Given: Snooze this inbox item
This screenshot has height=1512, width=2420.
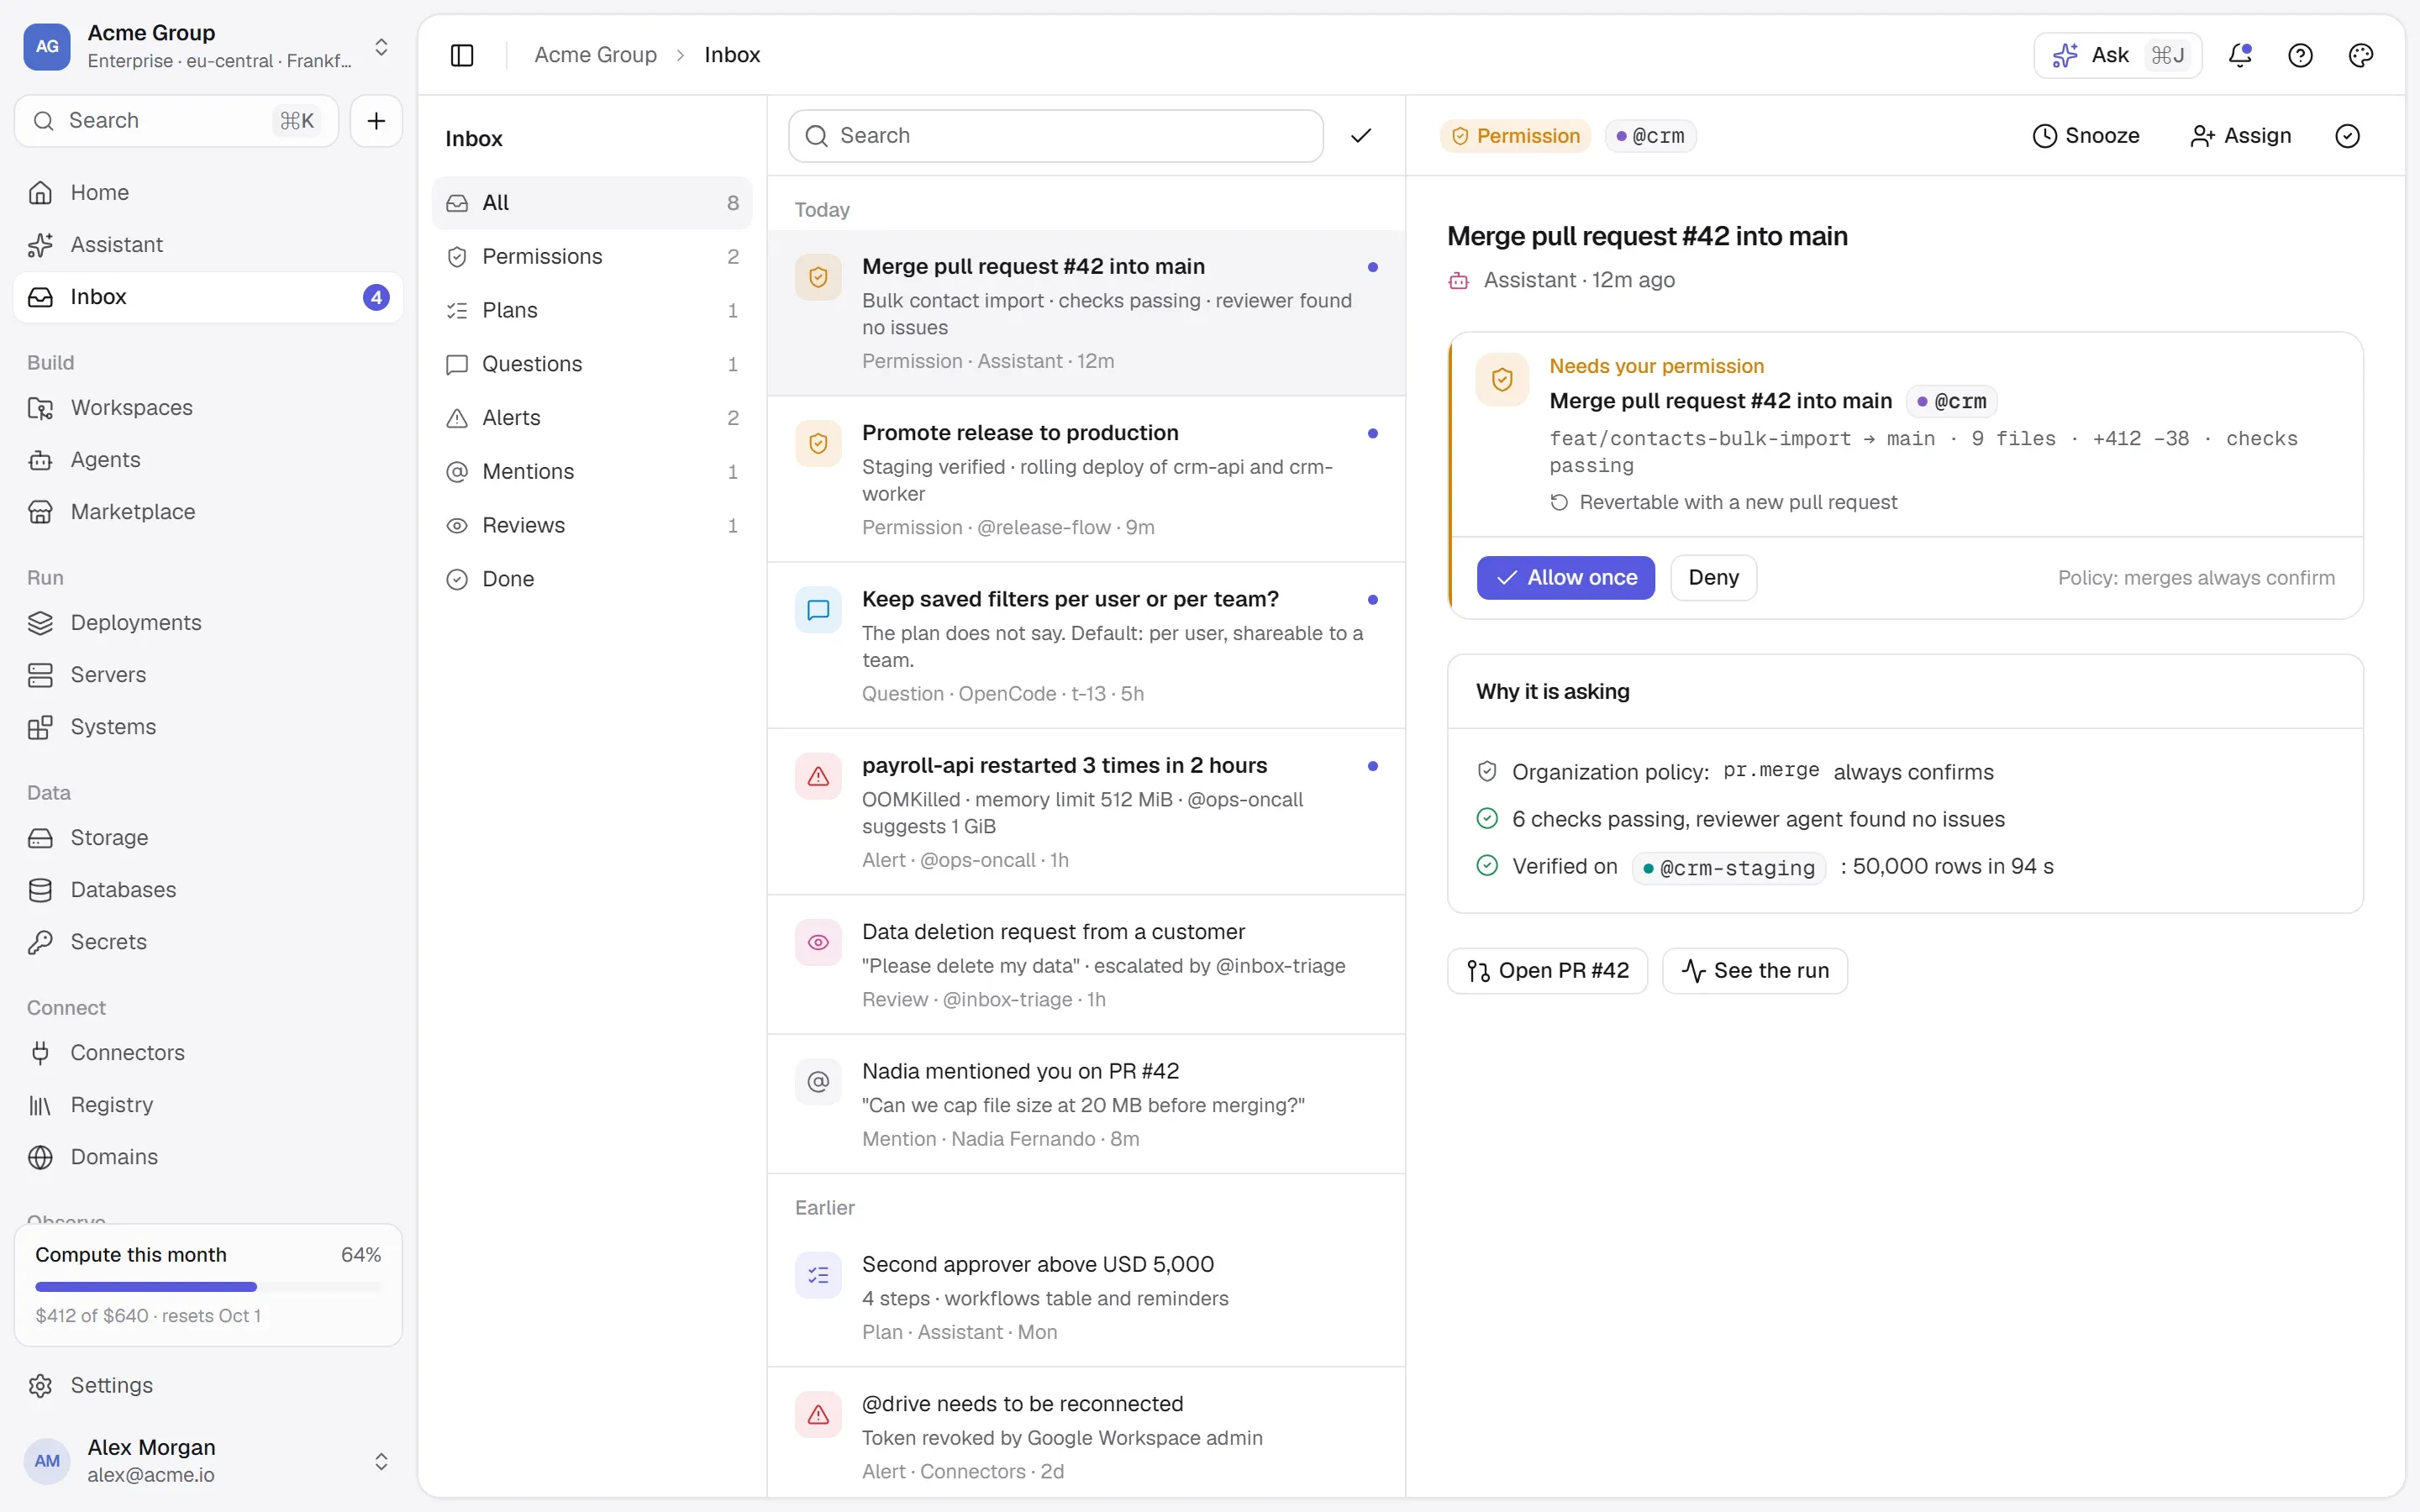Looking at the screenshot, I should coord(2086,136).
